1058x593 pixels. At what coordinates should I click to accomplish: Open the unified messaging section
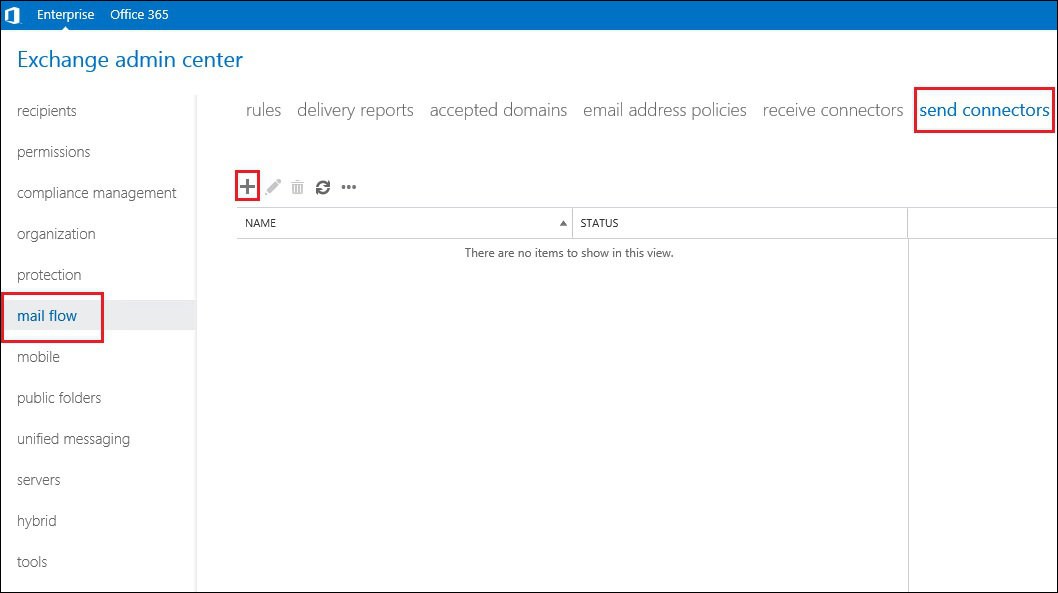click(74, 439)
